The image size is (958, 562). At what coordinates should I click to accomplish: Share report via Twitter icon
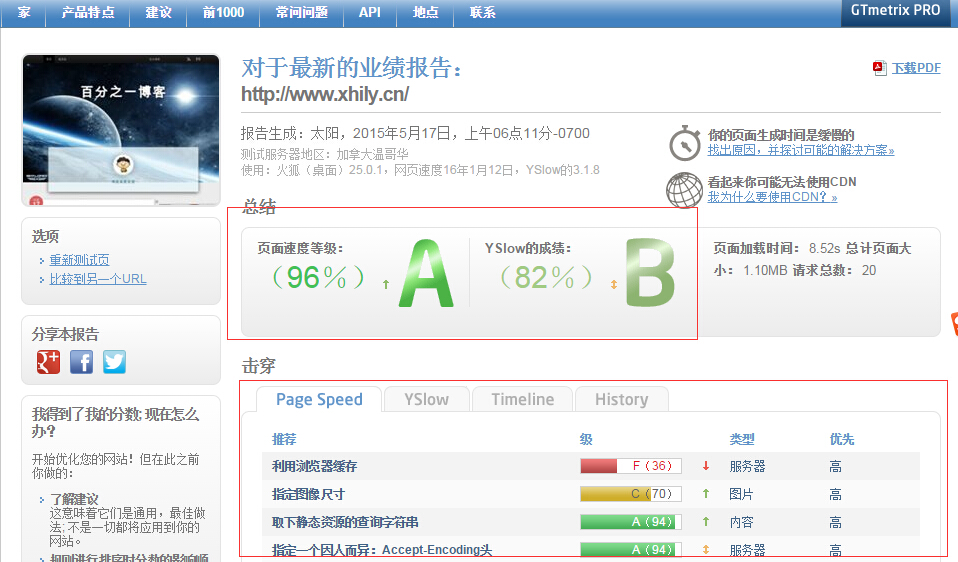[x=114, y=362]
